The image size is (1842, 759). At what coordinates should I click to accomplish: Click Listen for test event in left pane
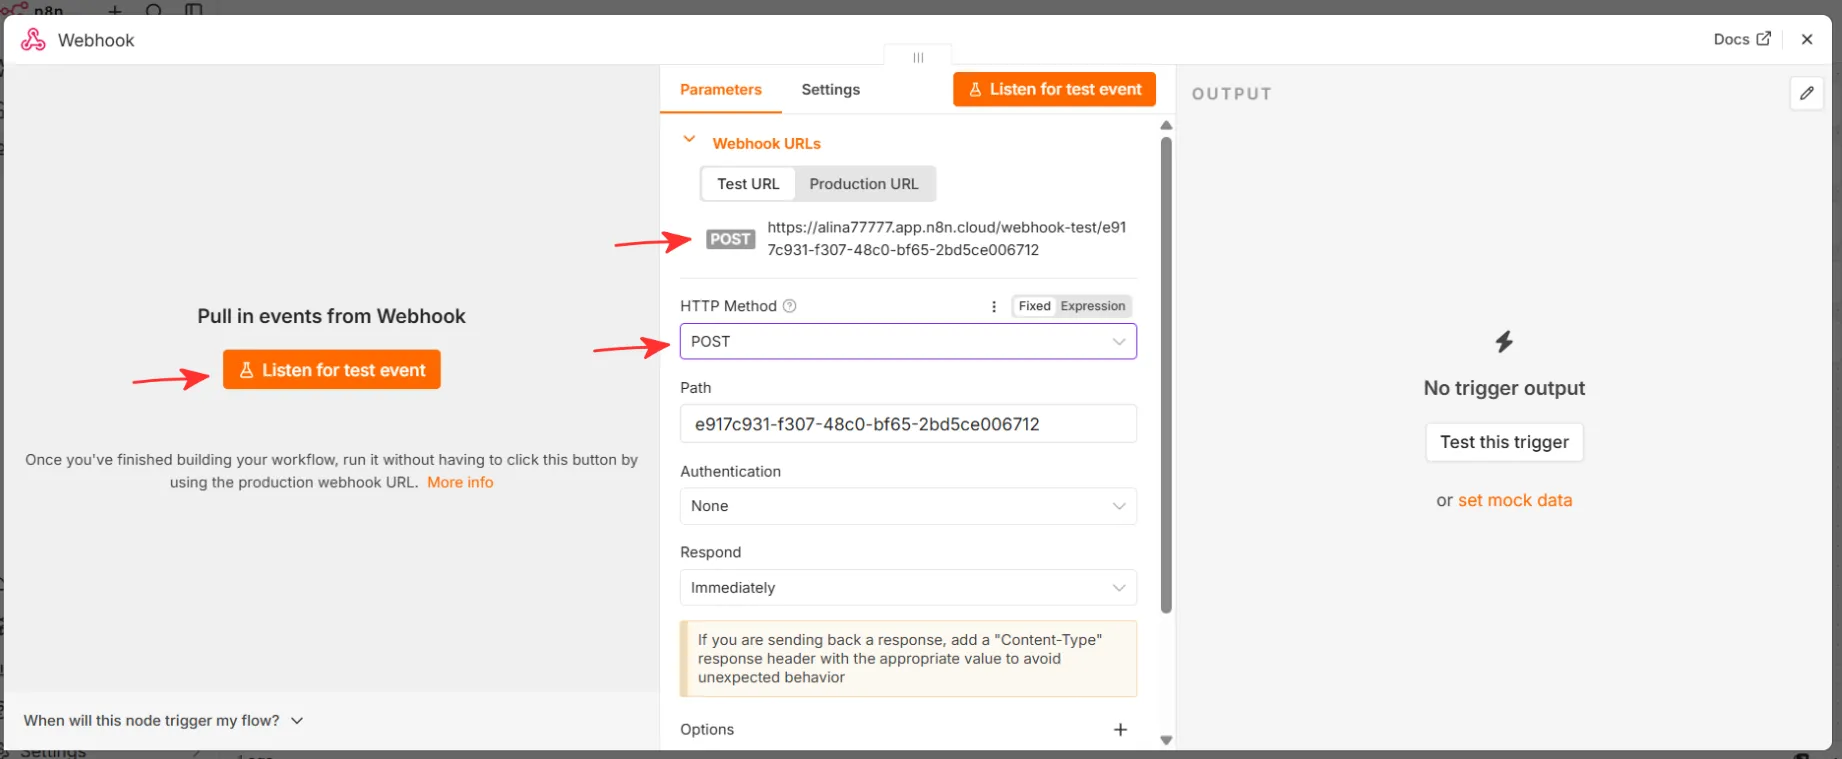(x=332, y=370)
